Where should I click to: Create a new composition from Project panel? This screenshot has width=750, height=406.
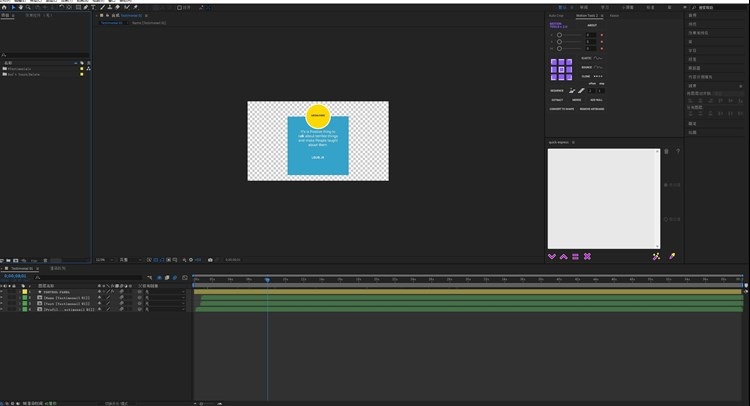coord(15,261)
